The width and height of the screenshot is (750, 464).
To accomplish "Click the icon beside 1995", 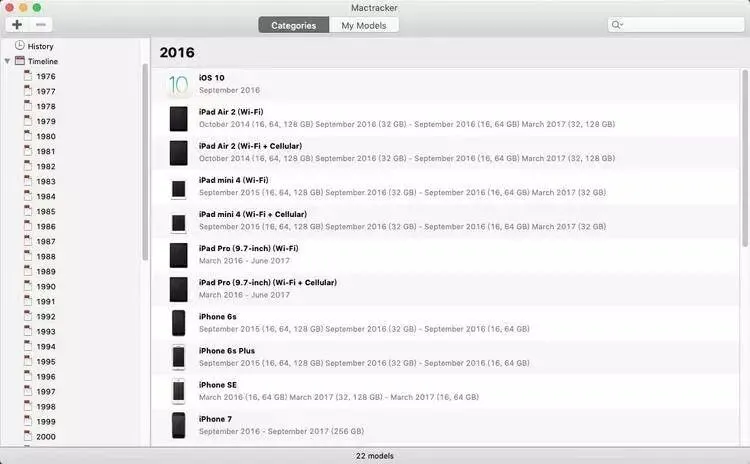I will (28, 361).
